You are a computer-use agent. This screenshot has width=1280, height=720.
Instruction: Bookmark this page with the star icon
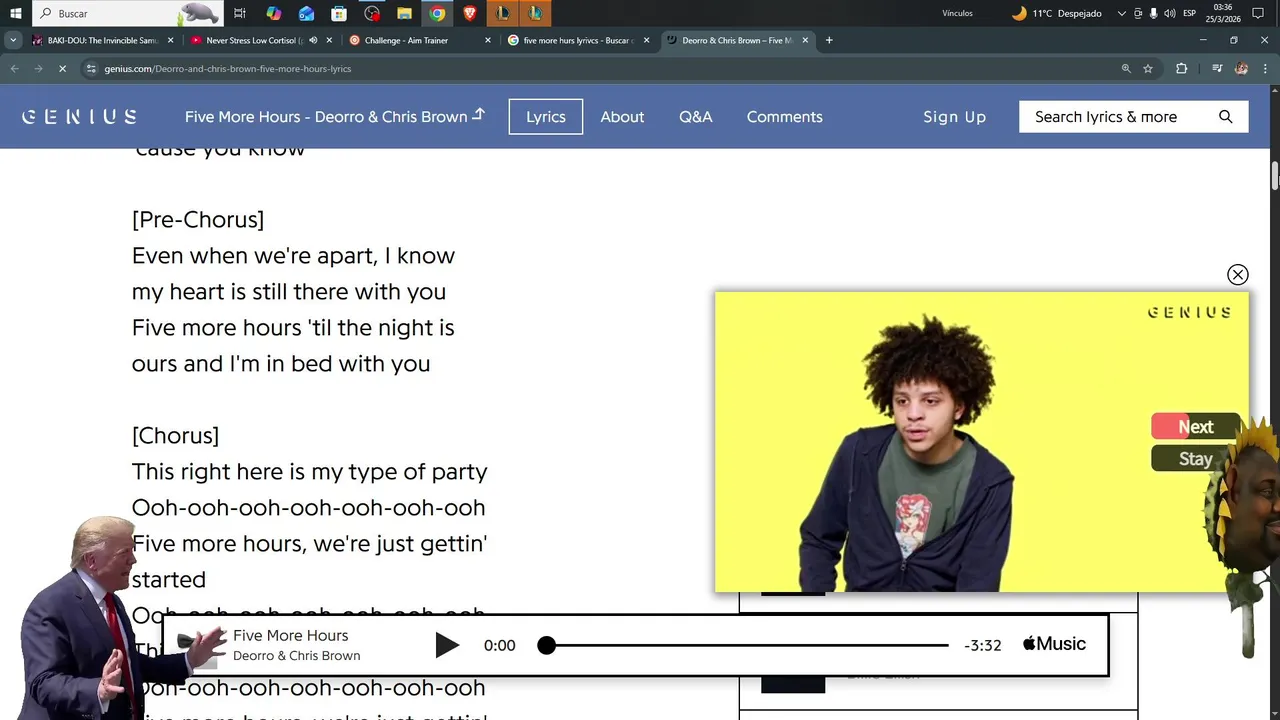coord(1148,68)
